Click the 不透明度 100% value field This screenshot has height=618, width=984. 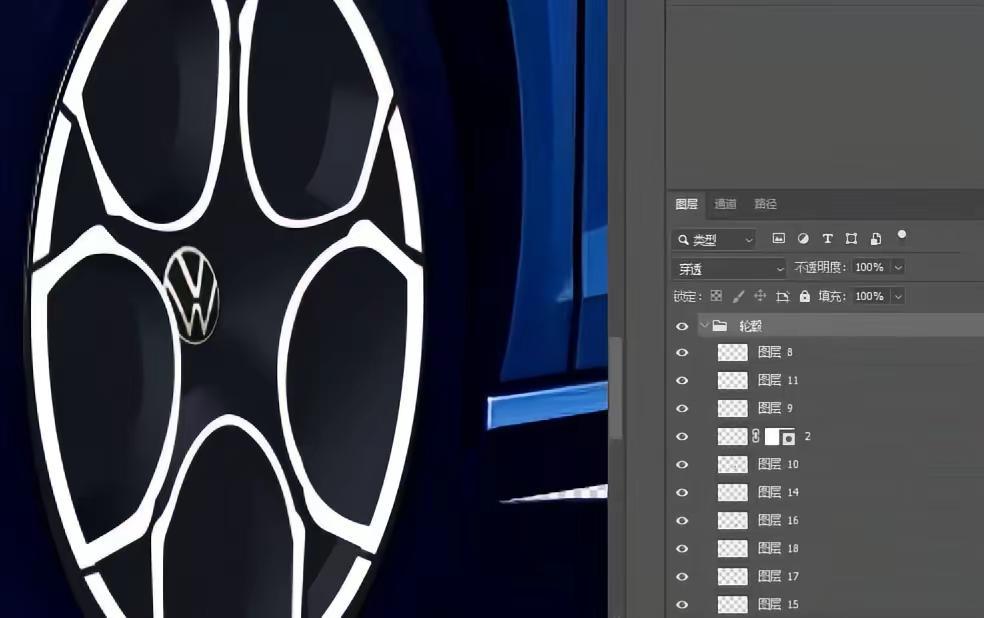pos(870,267)
